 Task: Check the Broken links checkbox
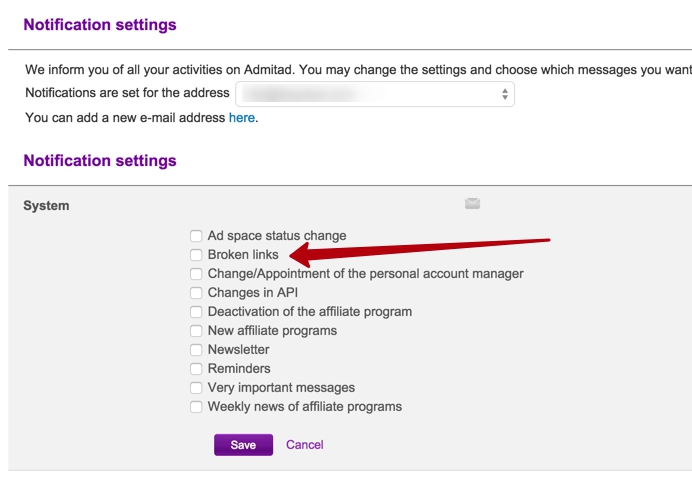pyautogui.click(x=196, y=255)
